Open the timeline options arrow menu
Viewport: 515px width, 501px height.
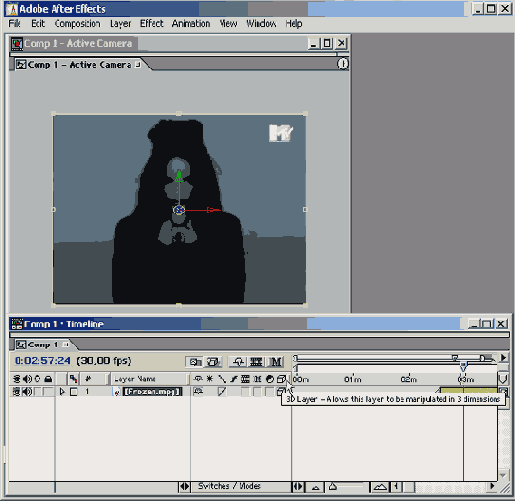503,357
